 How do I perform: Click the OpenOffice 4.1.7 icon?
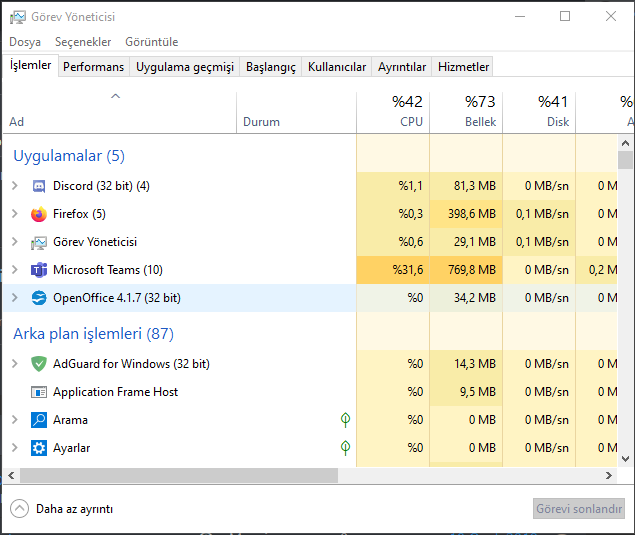(x=39, y=298)
